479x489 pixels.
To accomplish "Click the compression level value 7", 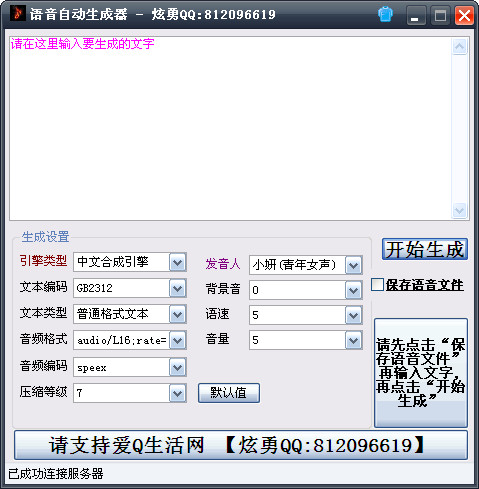I will click(79, 394).
